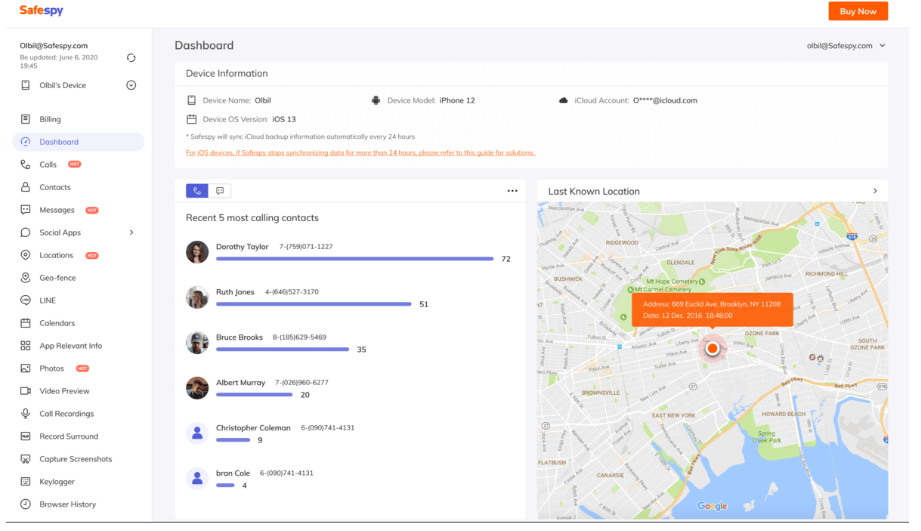Click the Geo-fence icon in sidebar
921x531 pixels.
pyautogui.click(x=26, y=278)
